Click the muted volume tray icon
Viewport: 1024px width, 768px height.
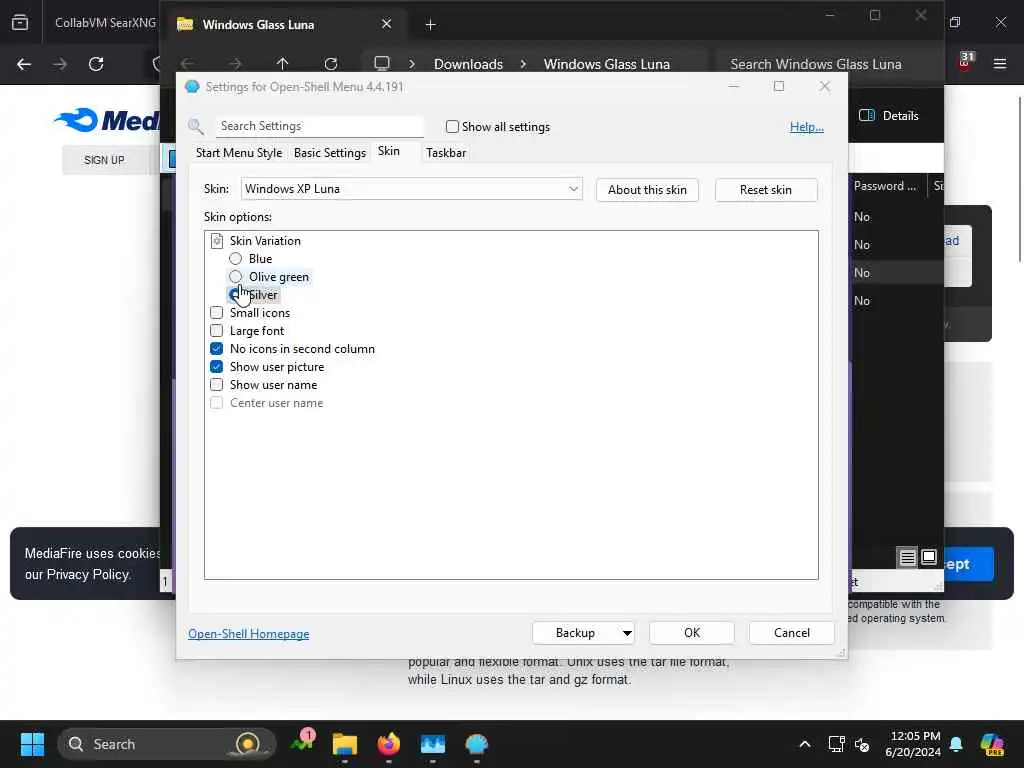pos(862,744)
